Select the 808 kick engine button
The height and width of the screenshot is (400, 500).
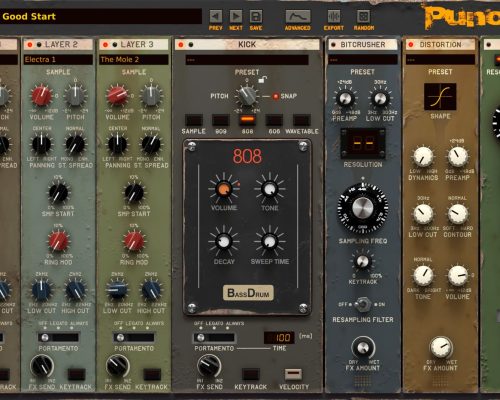coord(248,120)
